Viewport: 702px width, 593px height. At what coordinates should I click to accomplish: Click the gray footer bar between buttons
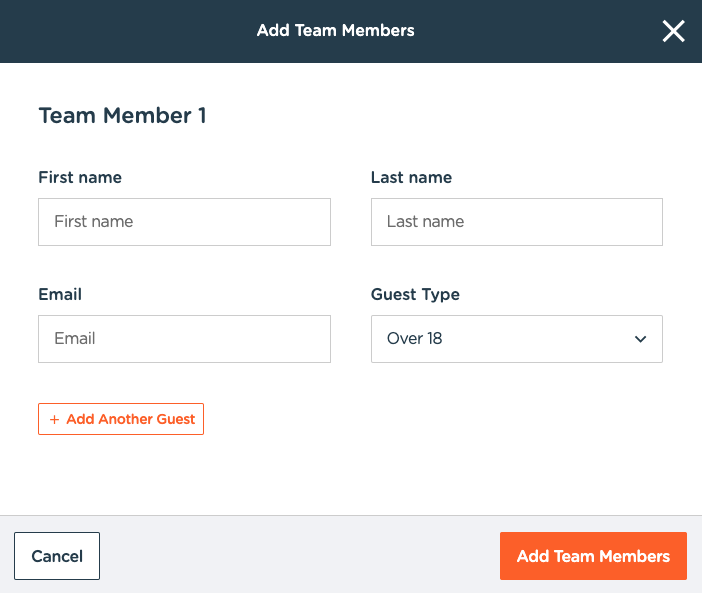point(300,556)
